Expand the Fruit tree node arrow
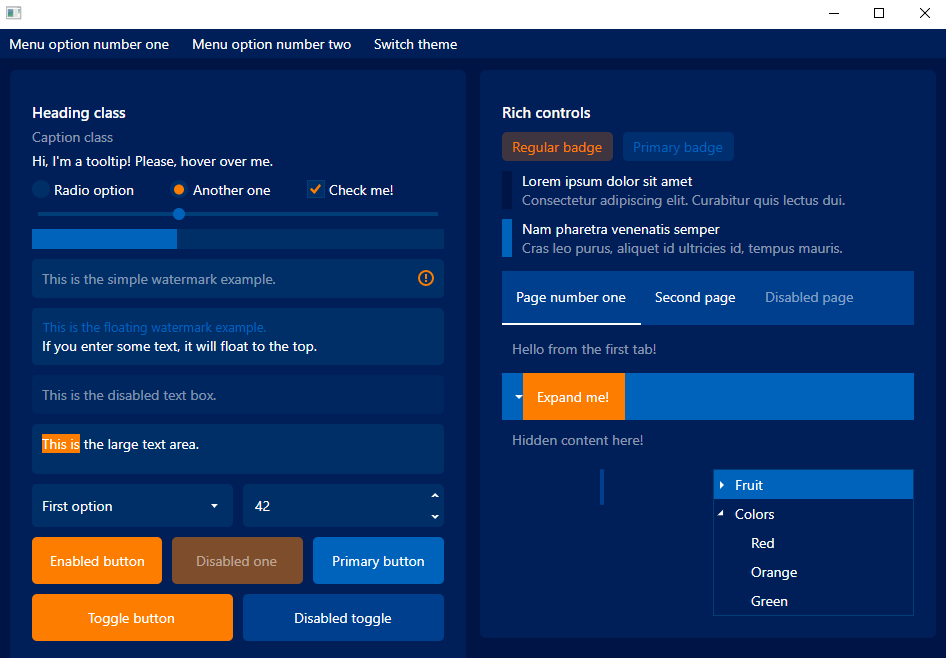This screenshot has height=658, width=946. [722, 485]
